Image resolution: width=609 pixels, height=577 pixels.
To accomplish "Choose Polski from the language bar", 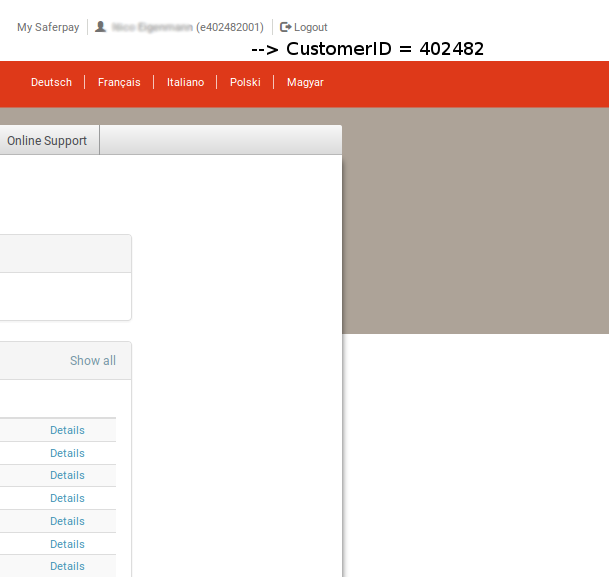I will click(245, 82).
